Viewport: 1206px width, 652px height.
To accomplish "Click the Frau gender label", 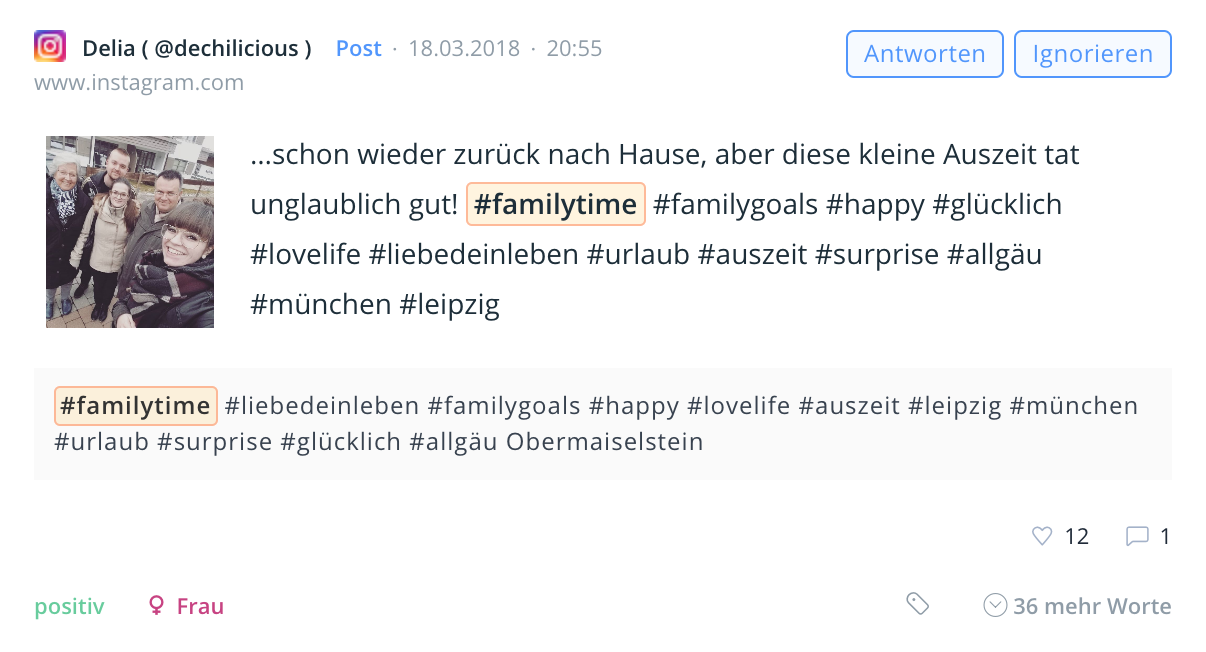I will coord(200,606).
